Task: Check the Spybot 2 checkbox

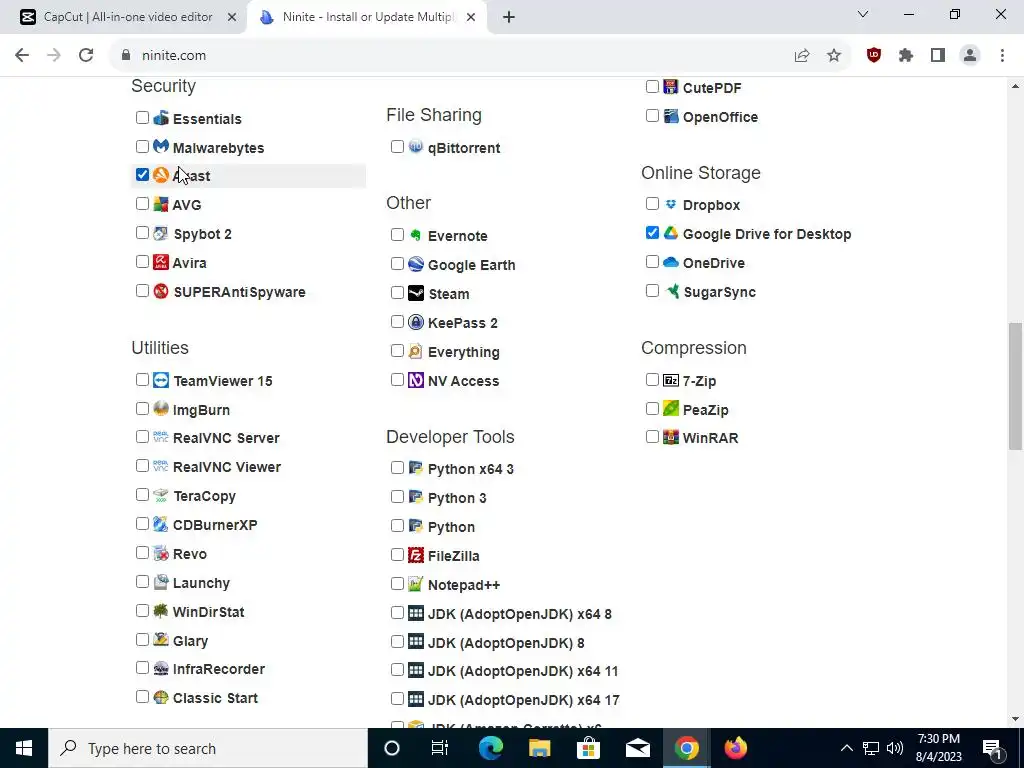Action: click(142, 232)
